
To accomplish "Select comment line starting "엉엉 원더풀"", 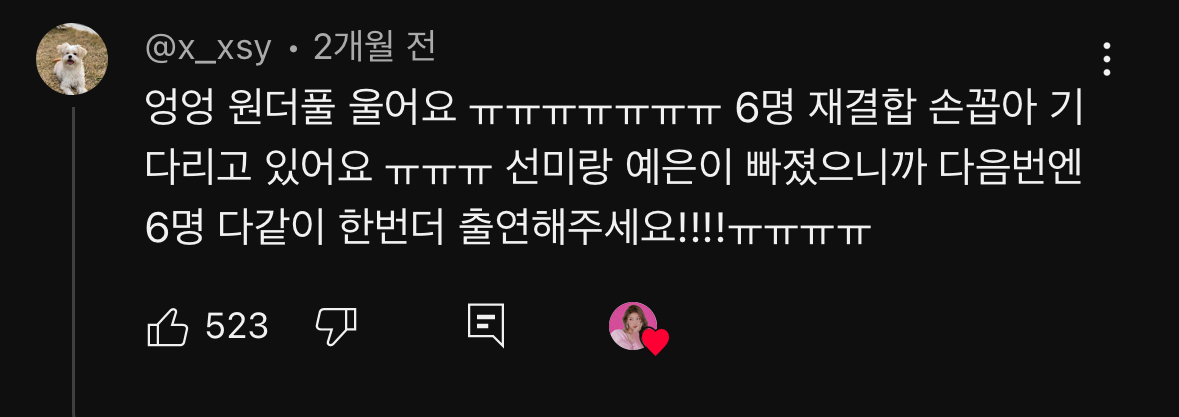I will [x=612, y=113].
